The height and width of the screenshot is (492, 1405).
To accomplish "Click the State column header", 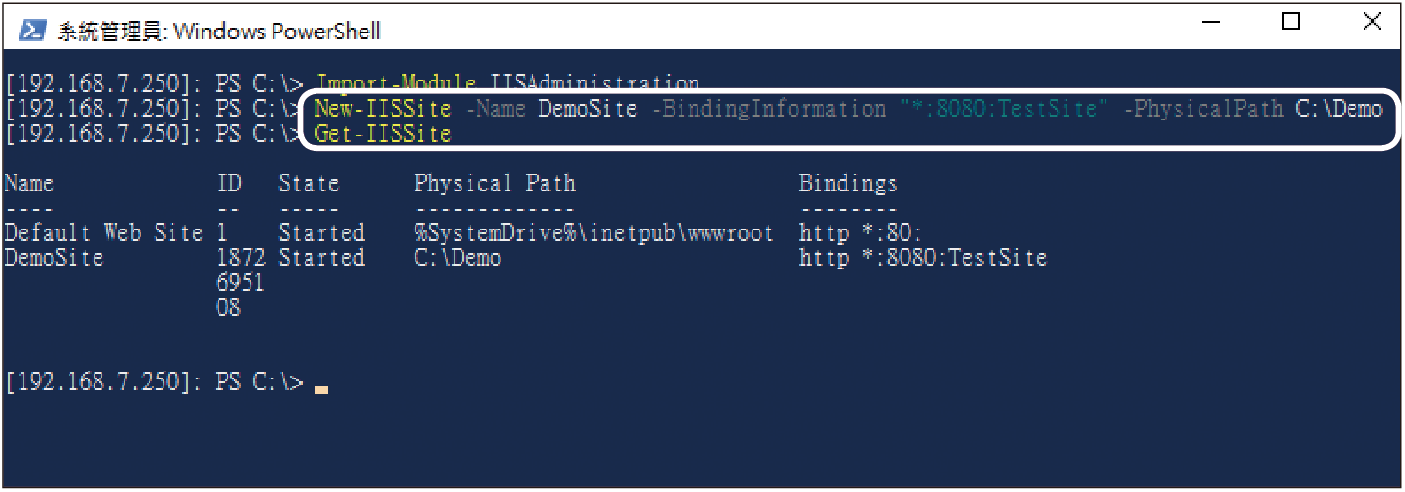I will [309, 184].
